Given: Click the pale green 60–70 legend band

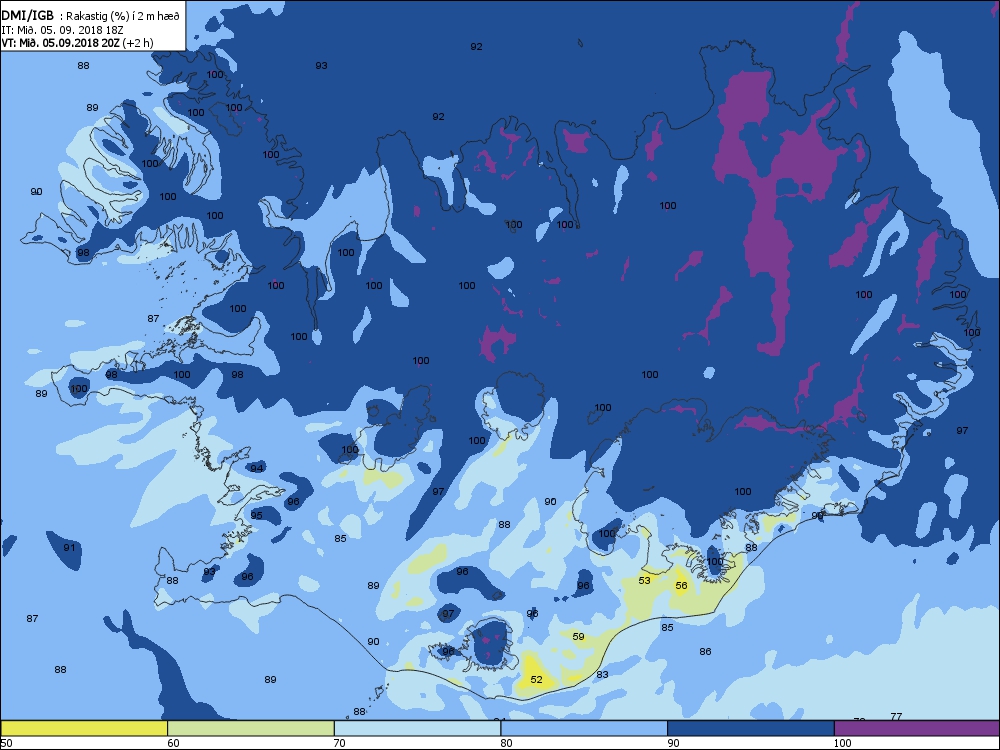Looking at the screenshot, I should (x=251, y=728).
